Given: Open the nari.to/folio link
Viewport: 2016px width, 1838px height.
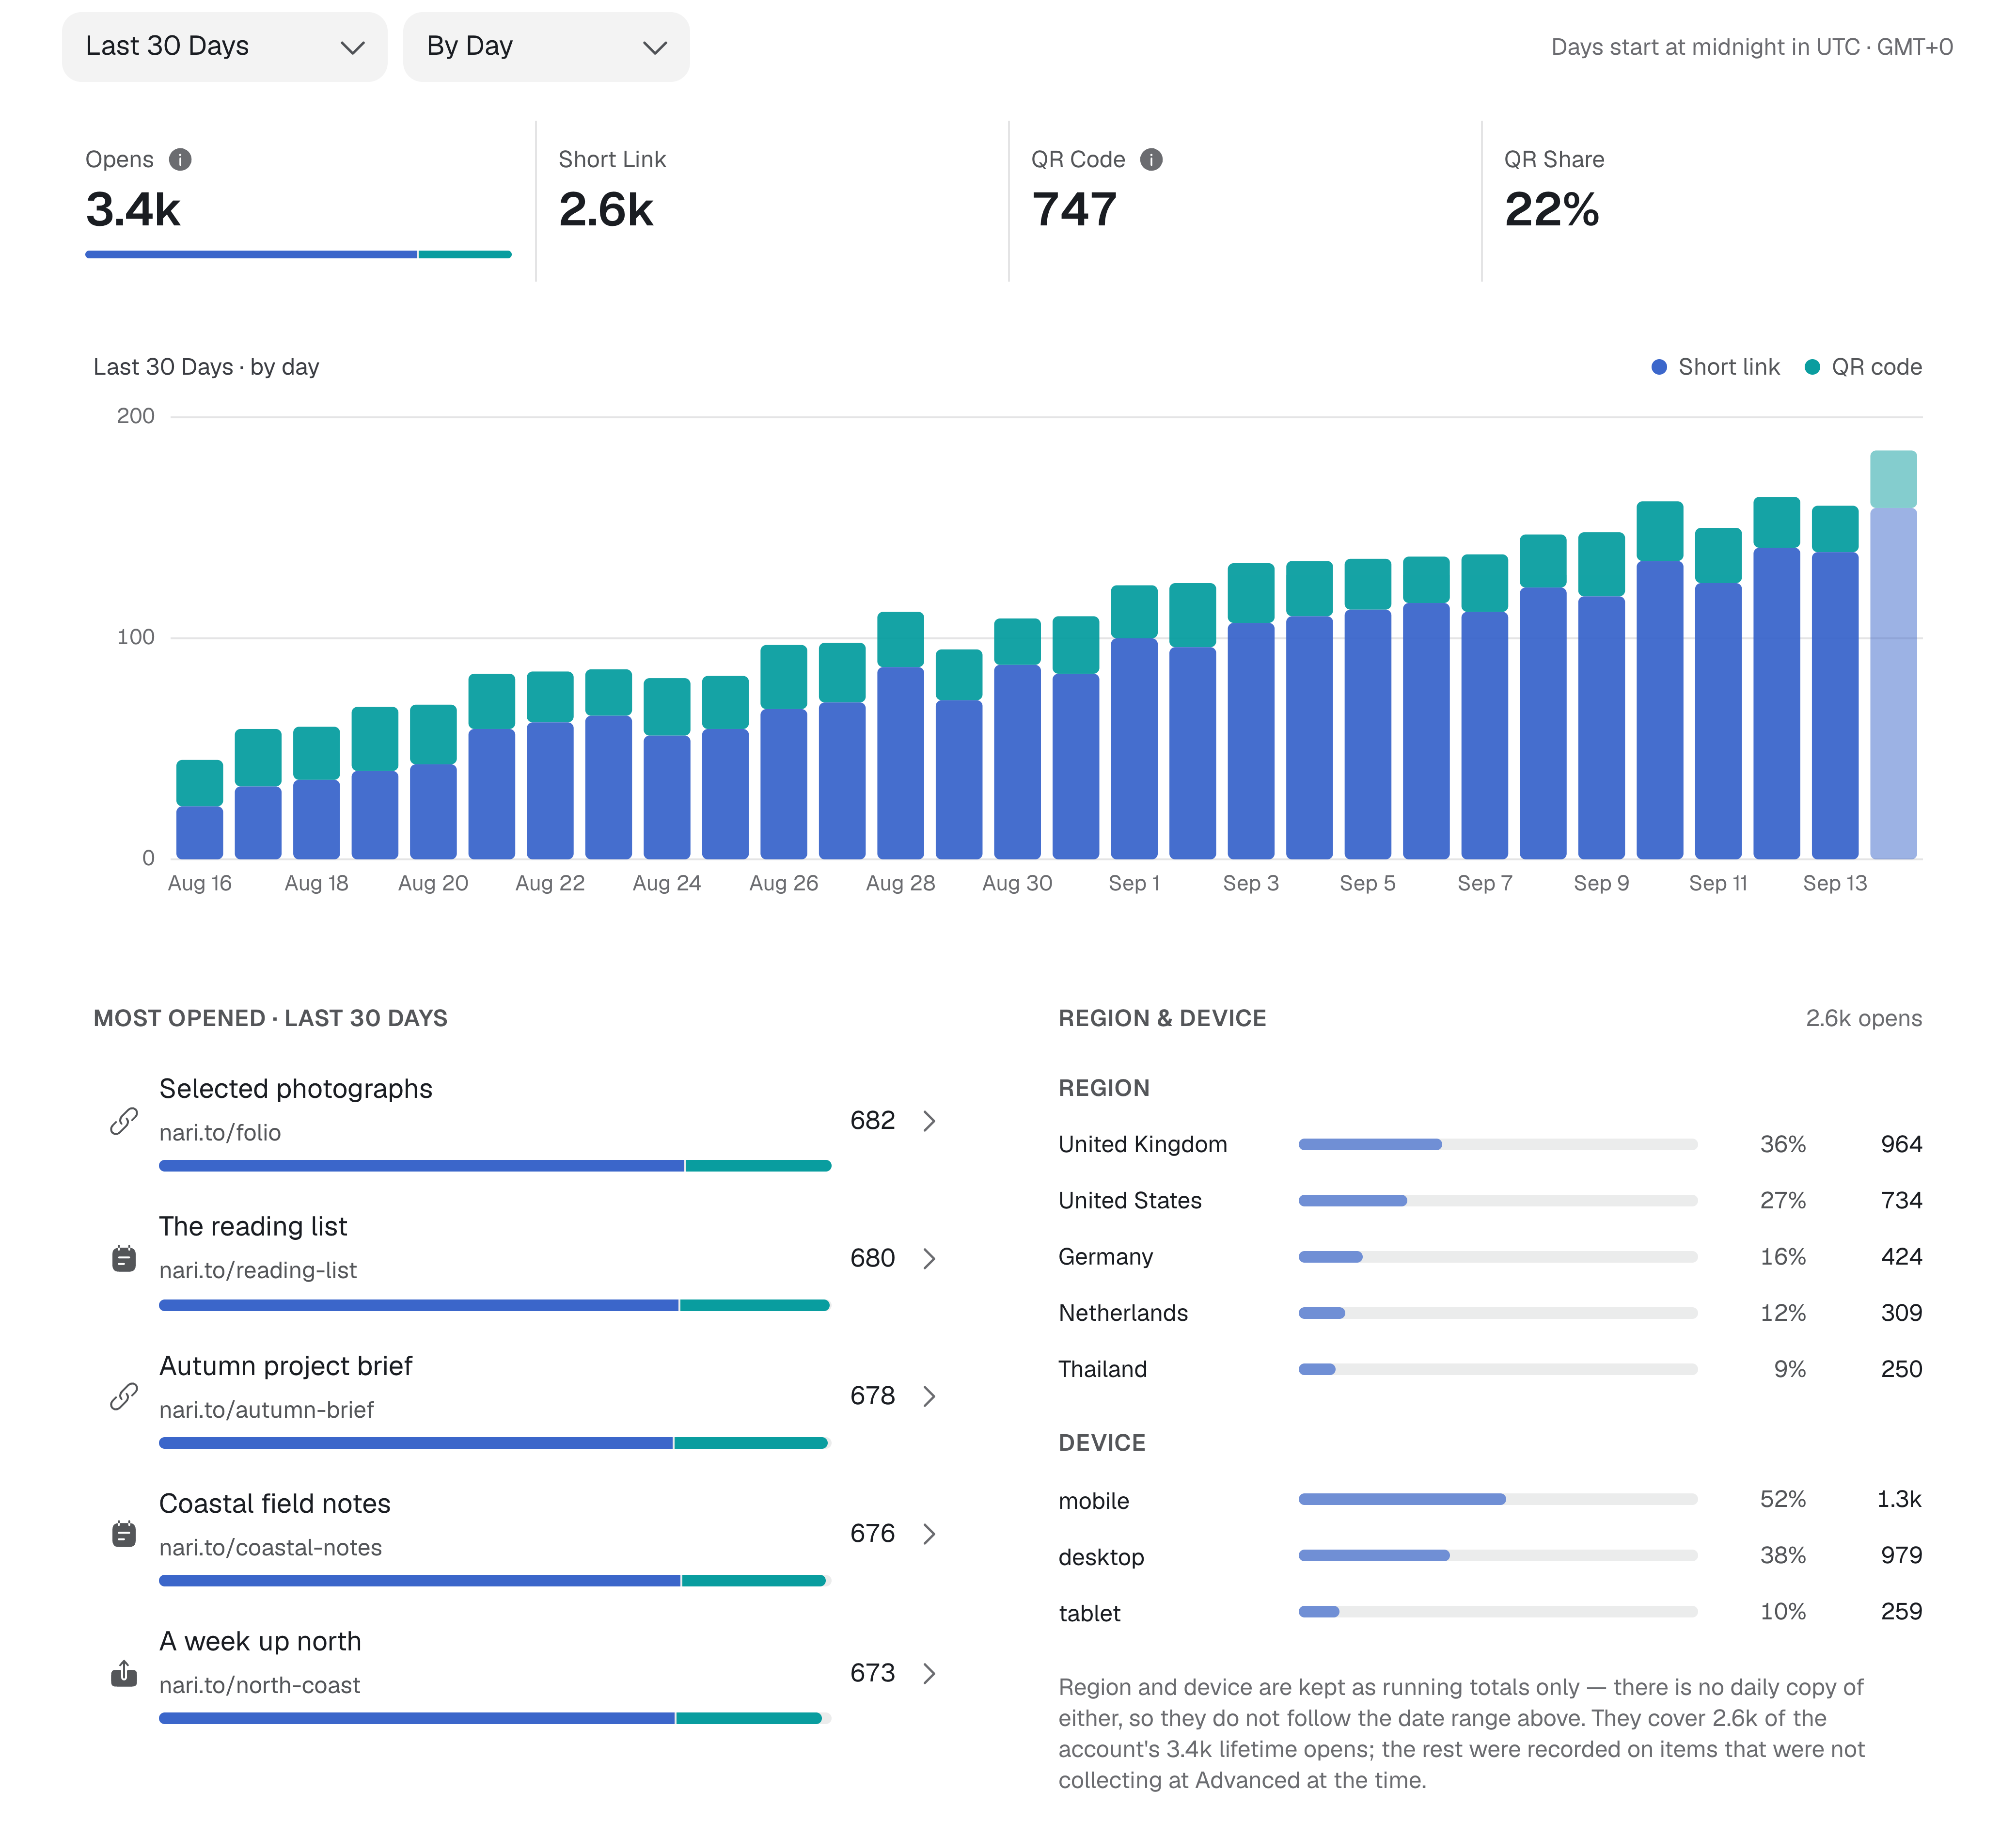Looking at the screenshot, I should (x=220, y=1133).
